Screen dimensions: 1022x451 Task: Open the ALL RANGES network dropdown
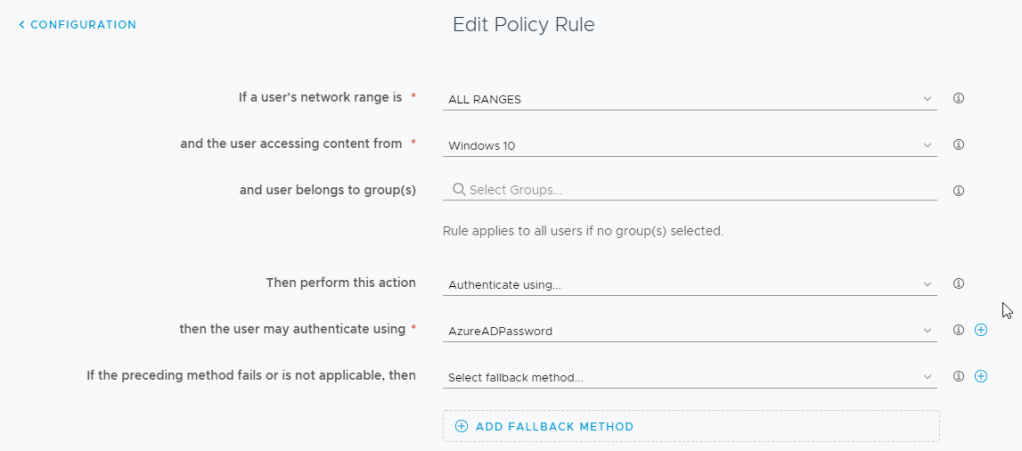pos(690,99)
